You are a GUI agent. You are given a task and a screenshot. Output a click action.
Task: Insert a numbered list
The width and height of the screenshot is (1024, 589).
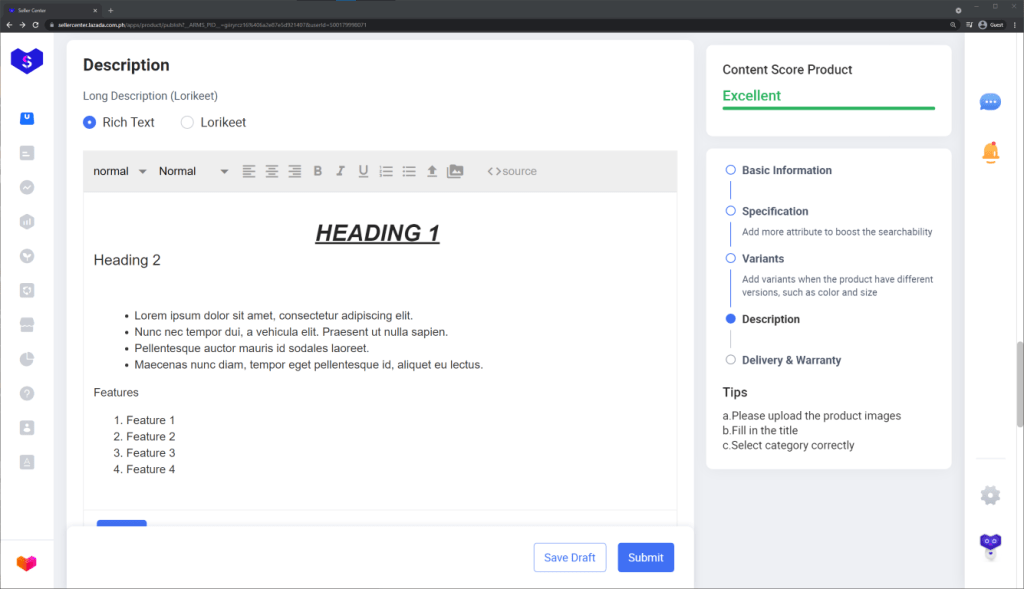[x=386, y=171]
